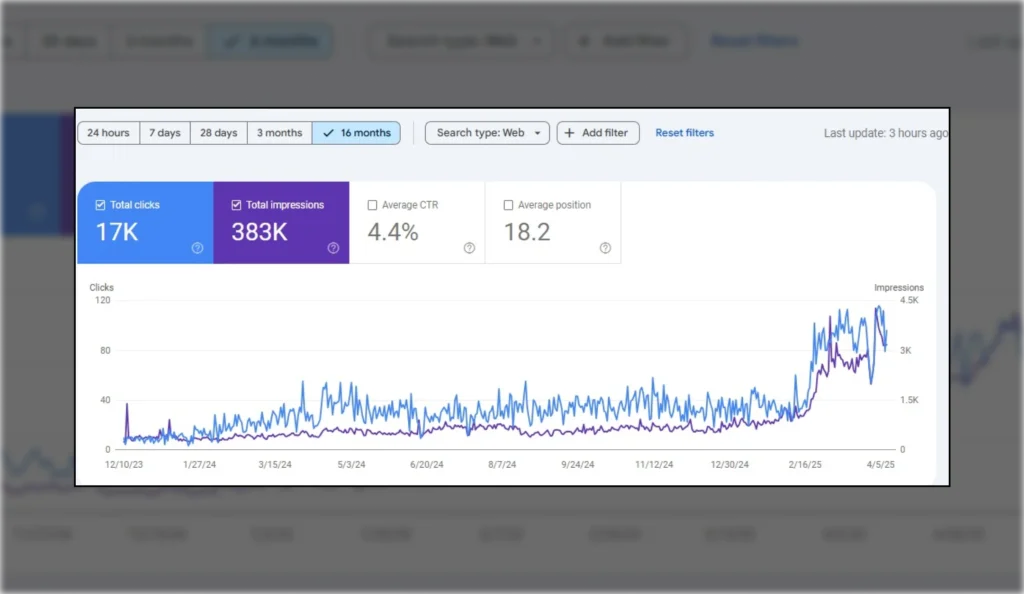
Task: Switch to the 3 months range
Action: [x=279, y=133]
